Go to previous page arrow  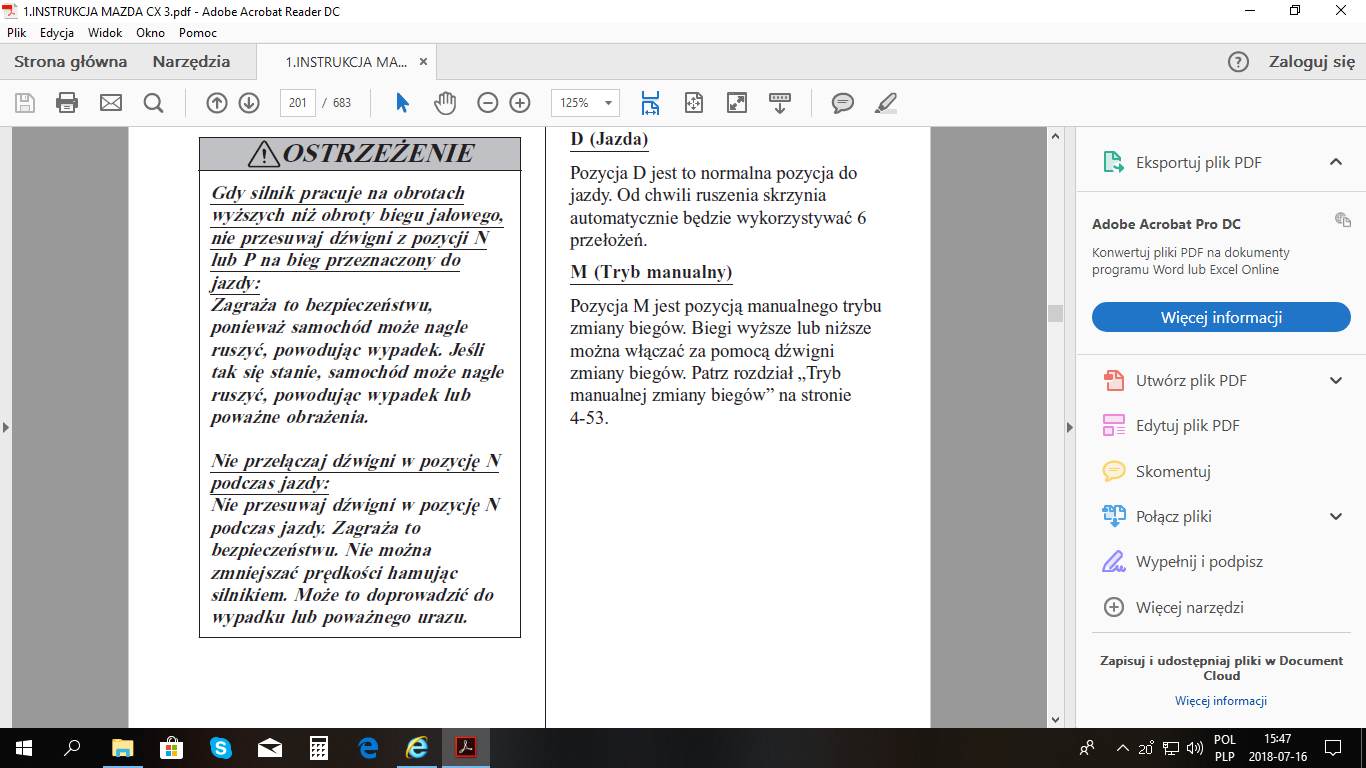(217, 103)
